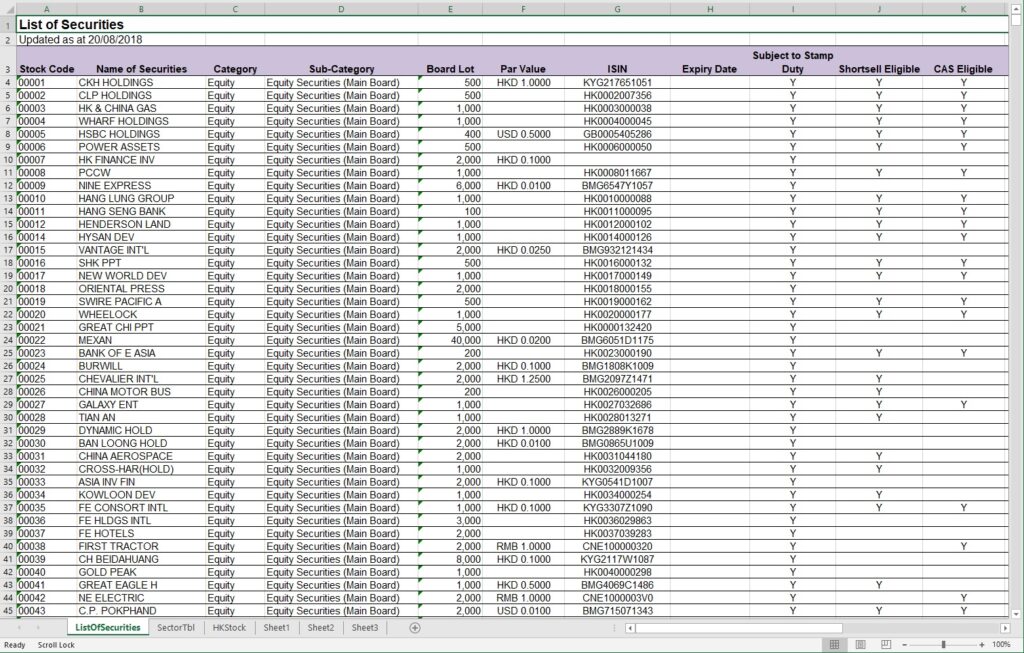This screenshot has width=1024, height=653.
Task: Click the 'Sub-Category' heading cell
Action: 341,61
